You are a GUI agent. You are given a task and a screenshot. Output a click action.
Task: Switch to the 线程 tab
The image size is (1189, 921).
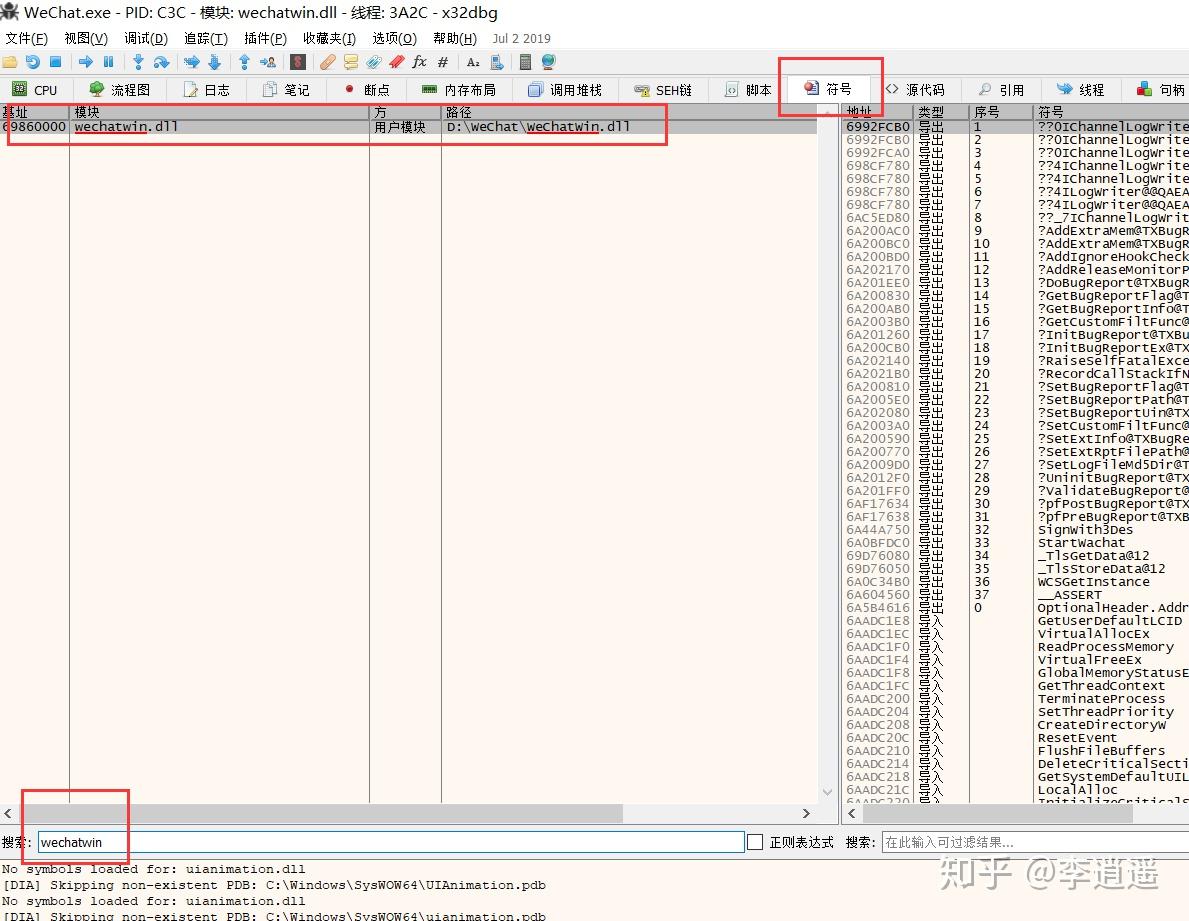(x=1081, y=89)
